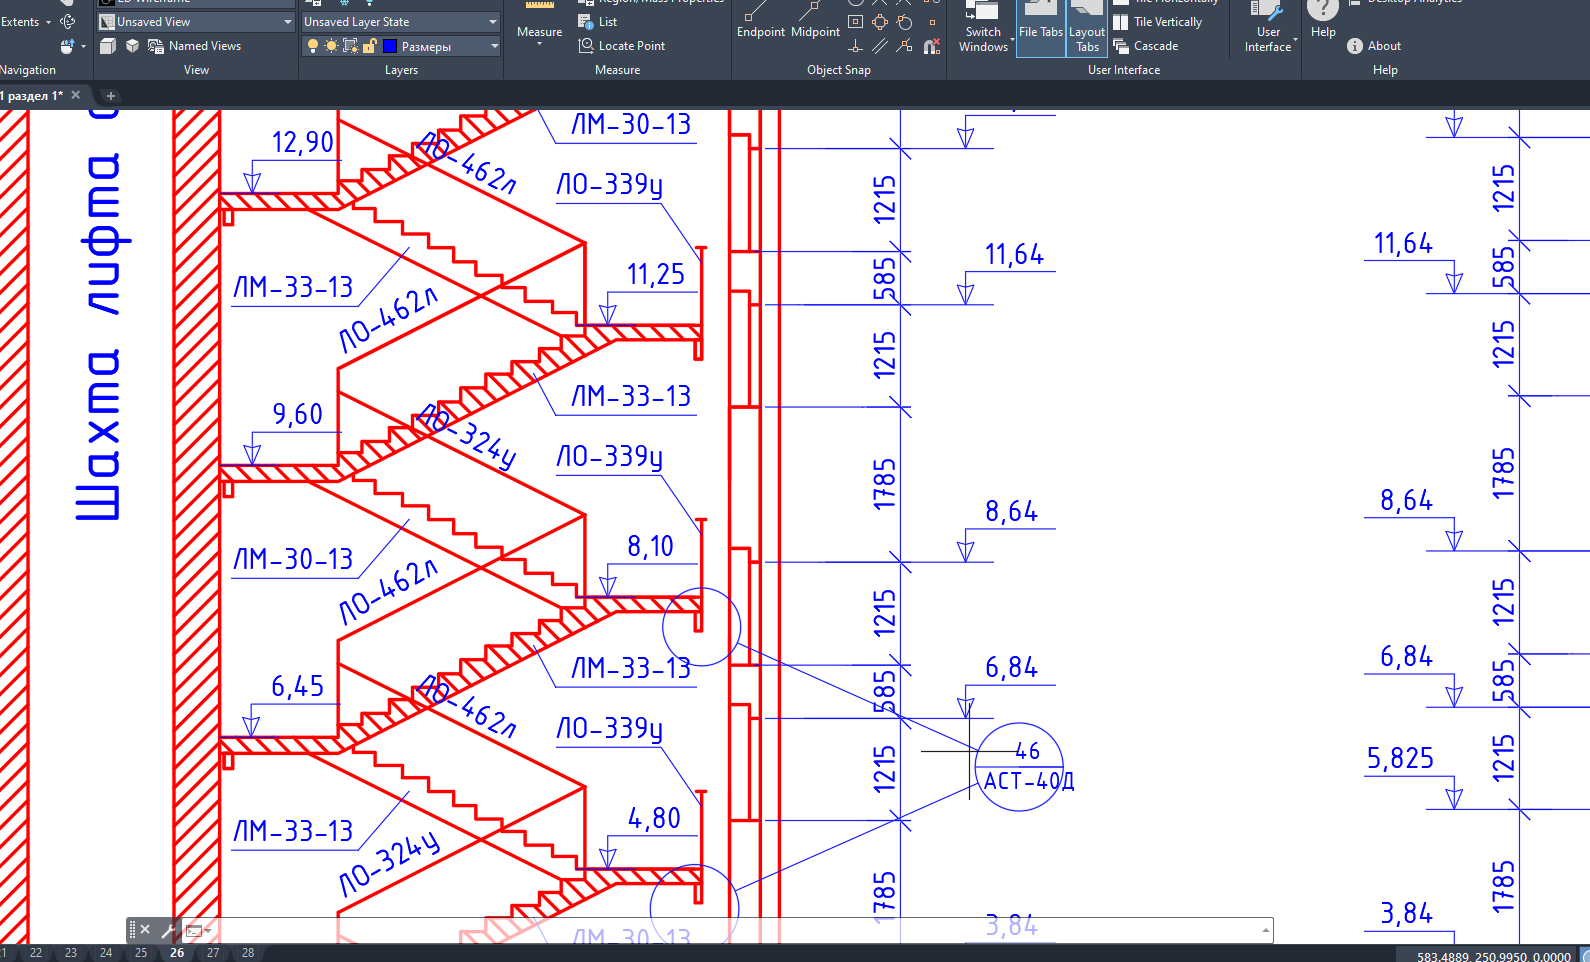Image resolution: width=1590 pixels, height=962 pixels.
Task: Expand the Unsaved View dropdown
Action: tap(288, 22)
